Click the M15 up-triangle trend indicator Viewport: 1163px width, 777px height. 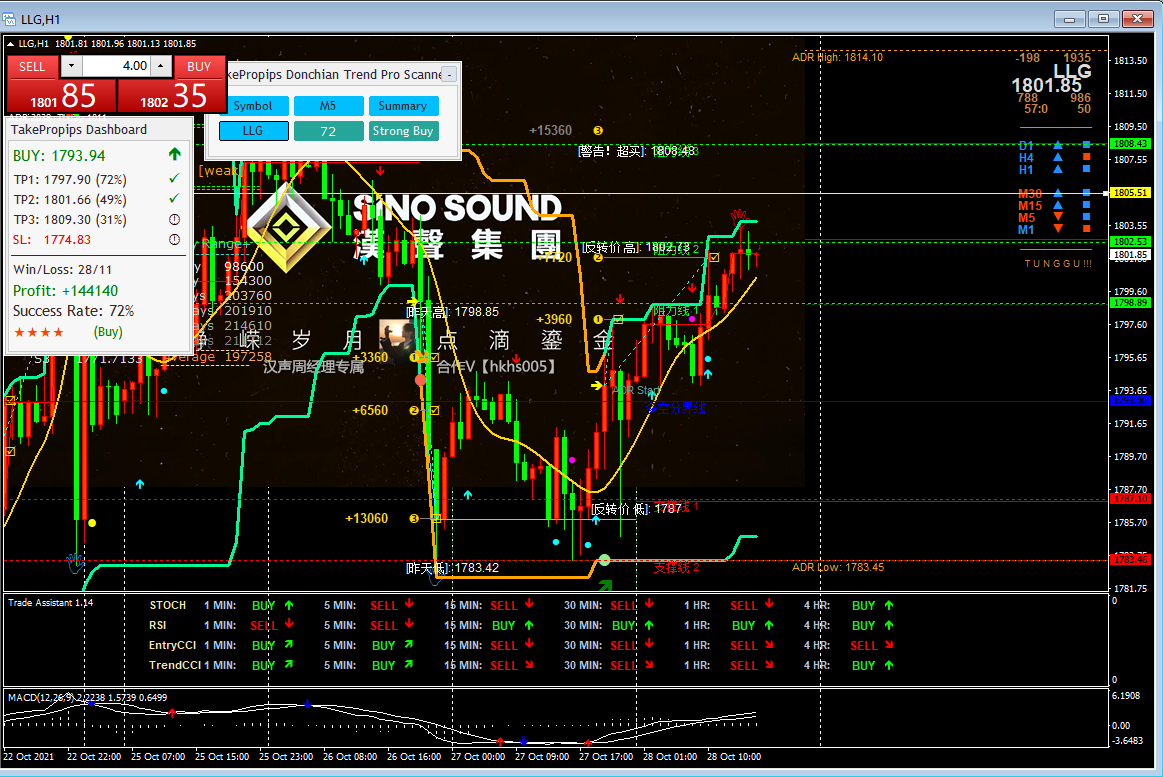coord(1058,205)
